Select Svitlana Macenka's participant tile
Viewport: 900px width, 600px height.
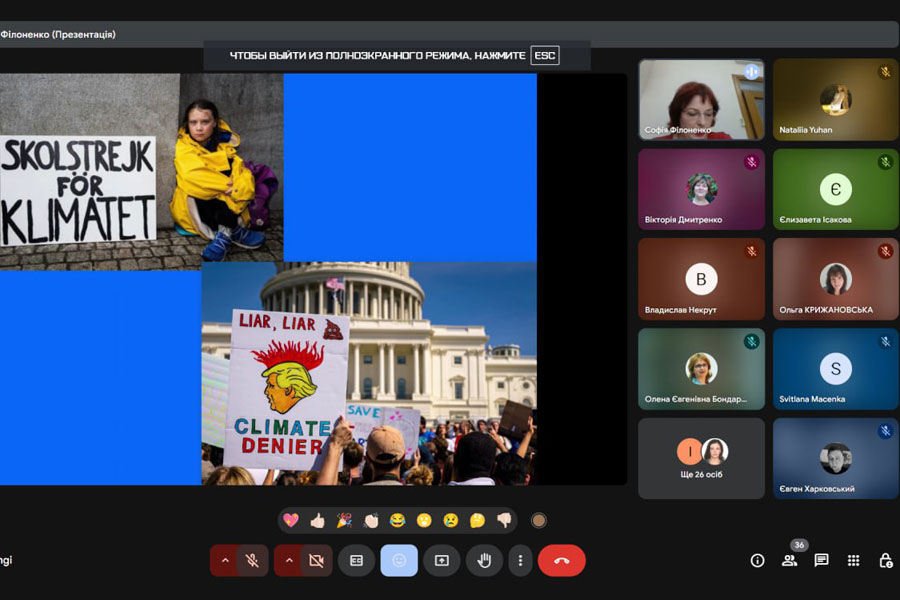coord(836,369)
